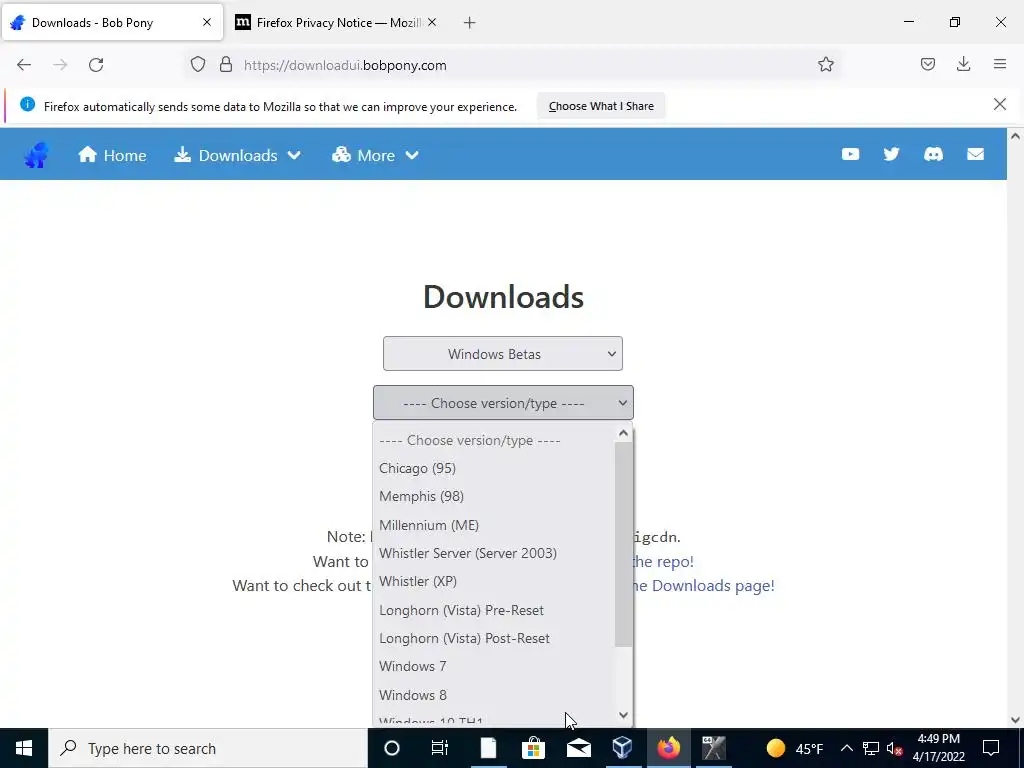Reload the page with the refresh icon
This screenshot has width=1024, height=768.
tap(96, 65)
